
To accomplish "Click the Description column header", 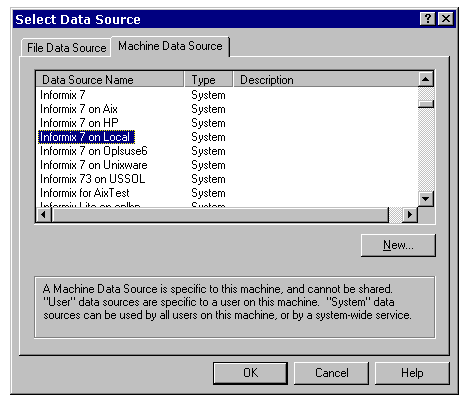I will pos(326,80).
